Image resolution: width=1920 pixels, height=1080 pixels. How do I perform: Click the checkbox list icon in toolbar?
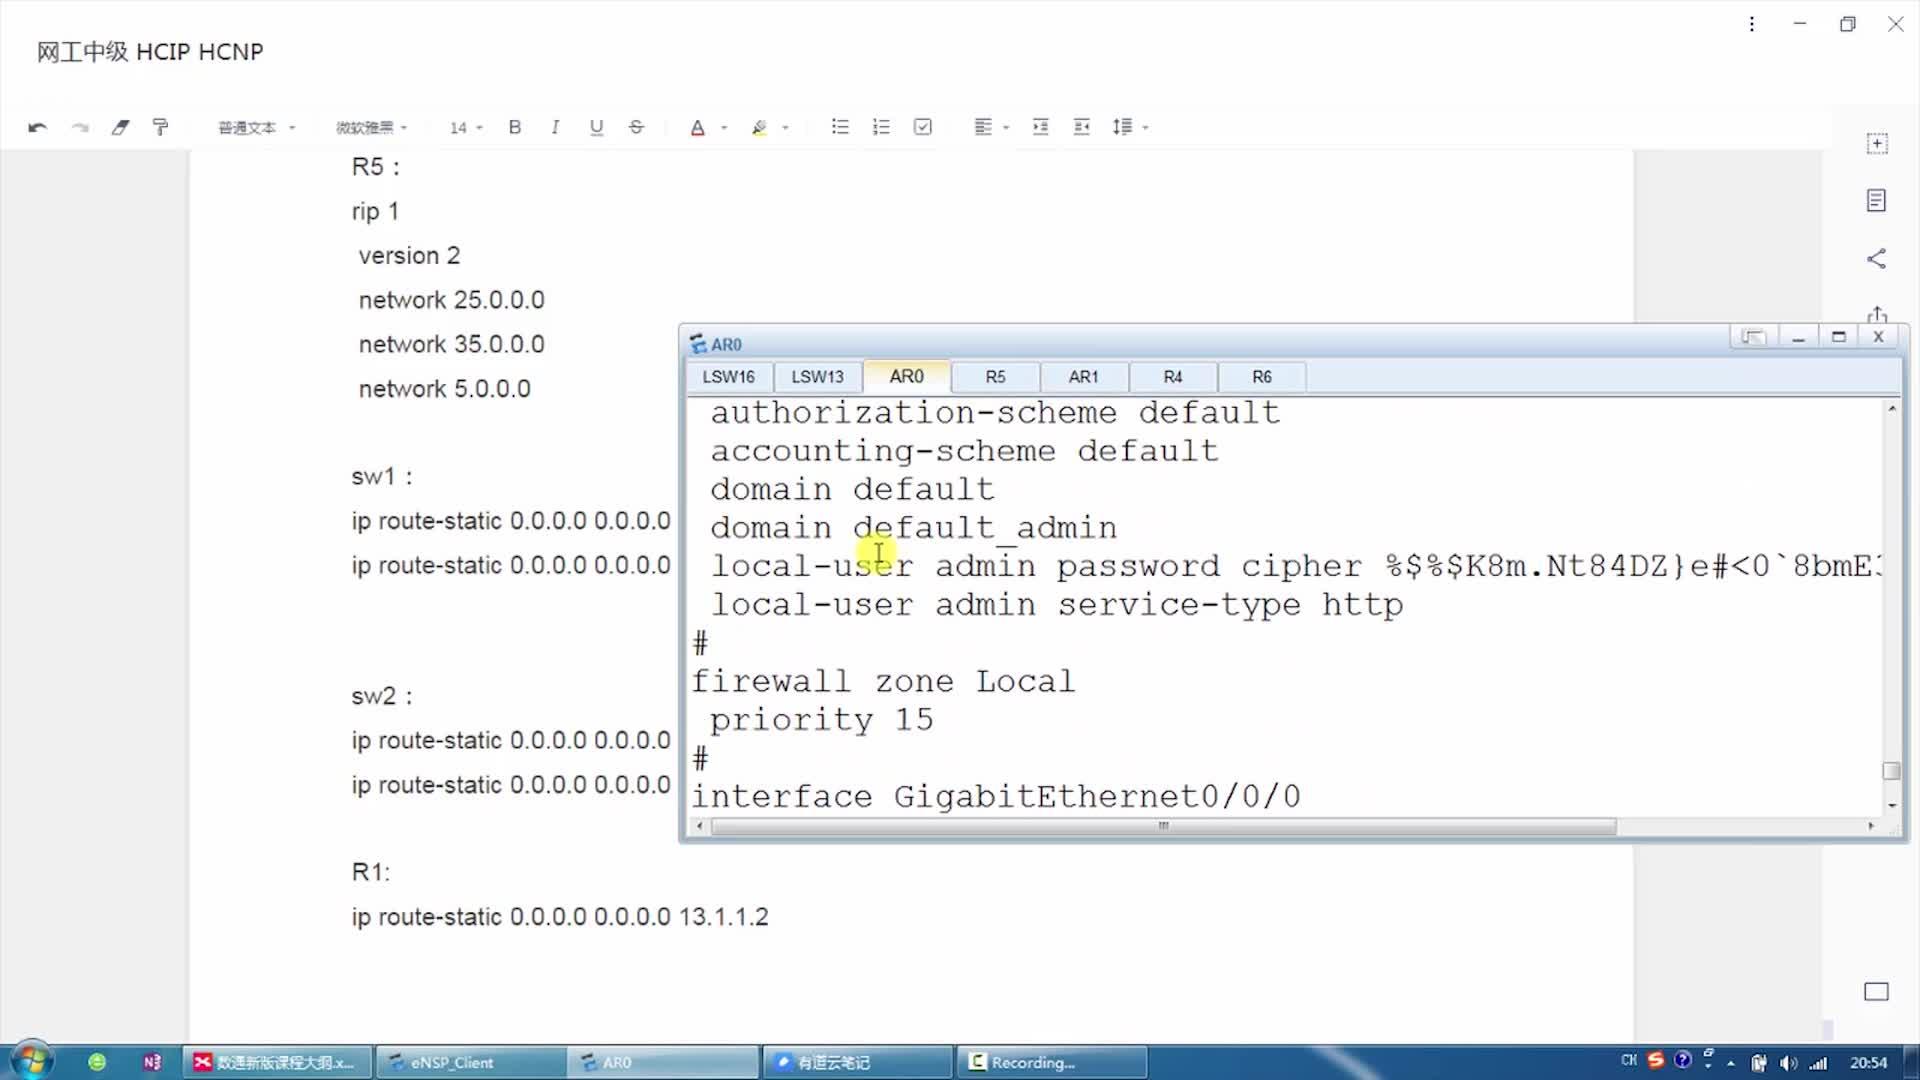tap(923, 127)
